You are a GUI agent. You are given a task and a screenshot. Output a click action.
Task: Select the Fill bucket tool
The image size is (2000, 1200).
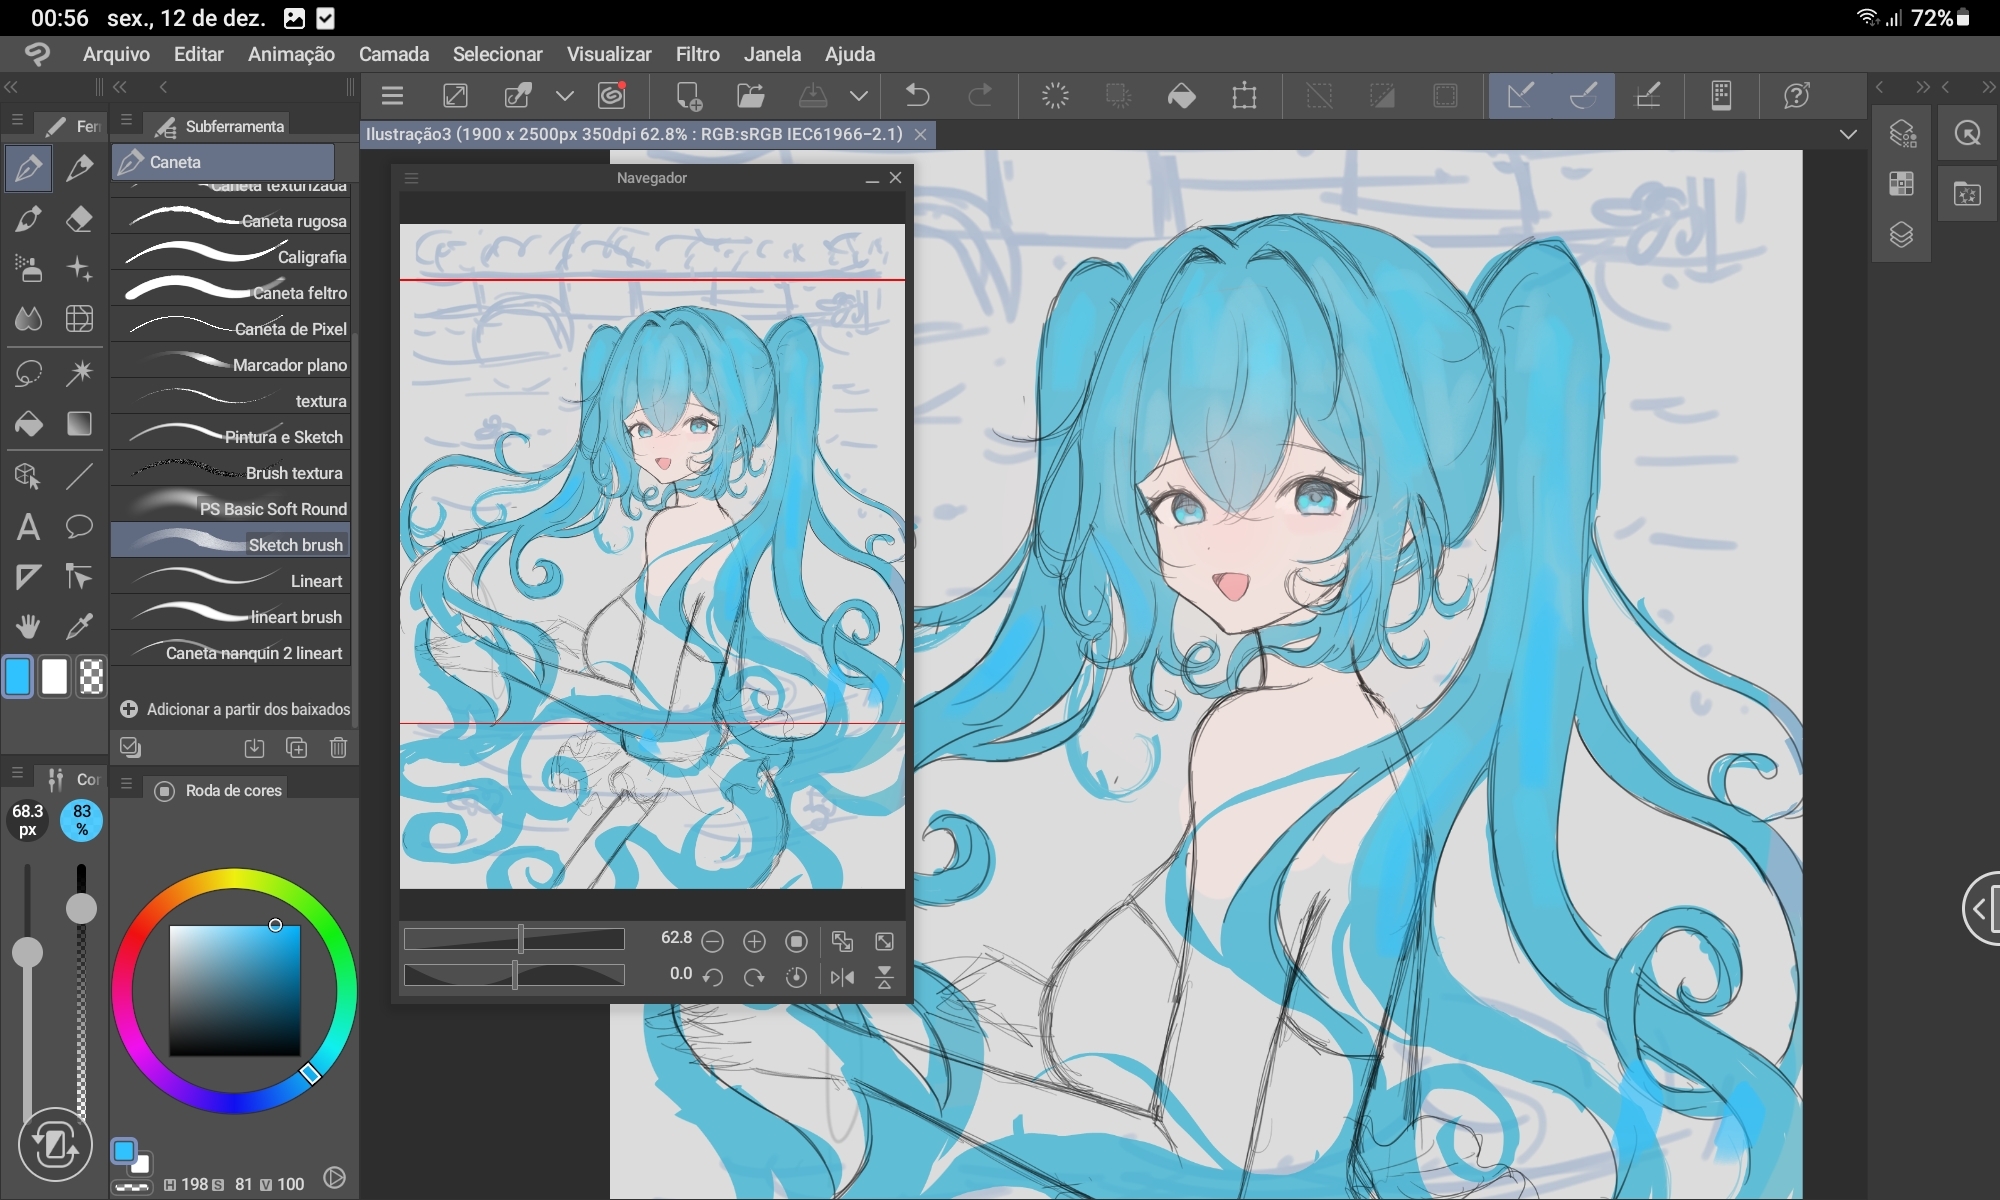coord(28,424)
